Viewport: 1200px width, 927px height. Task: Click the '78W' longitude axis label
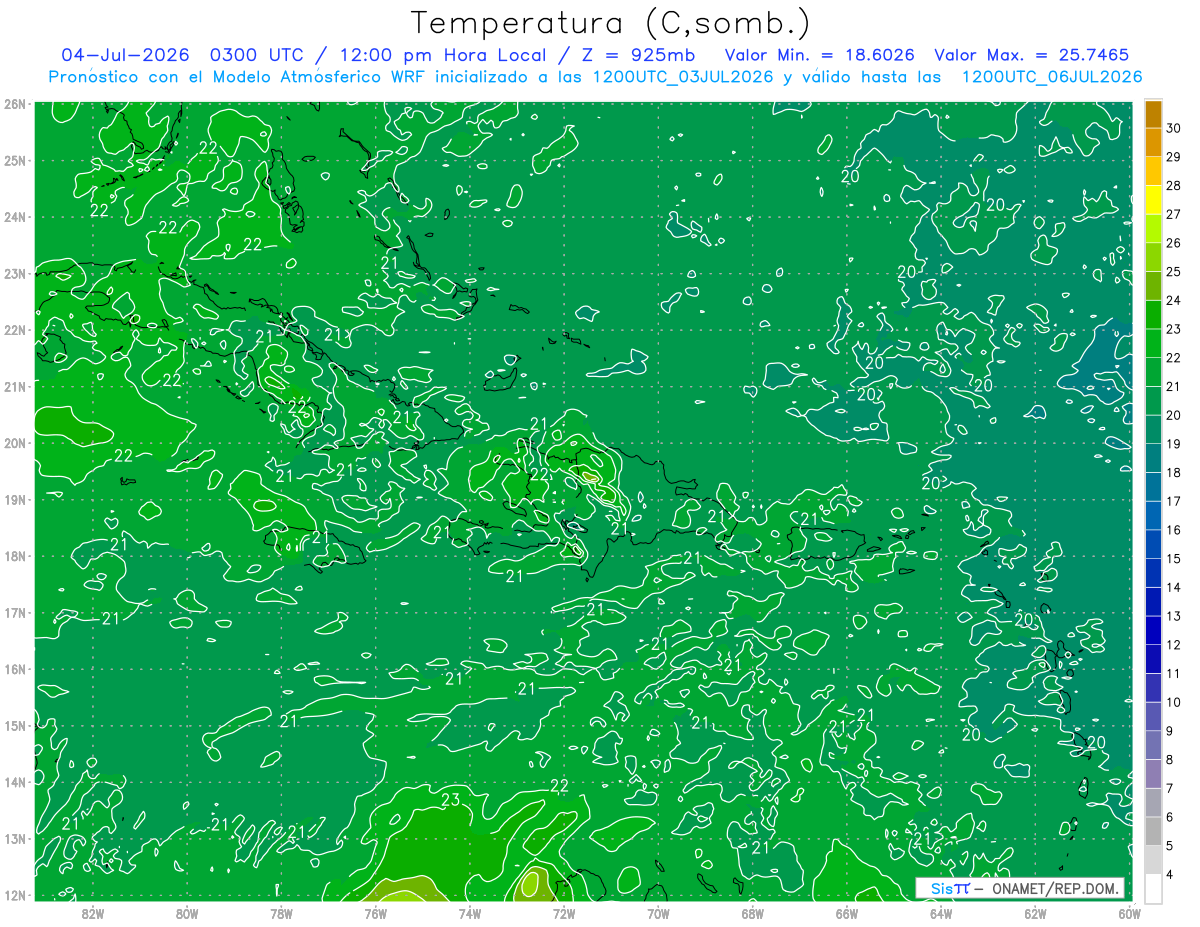click(281, 914)
